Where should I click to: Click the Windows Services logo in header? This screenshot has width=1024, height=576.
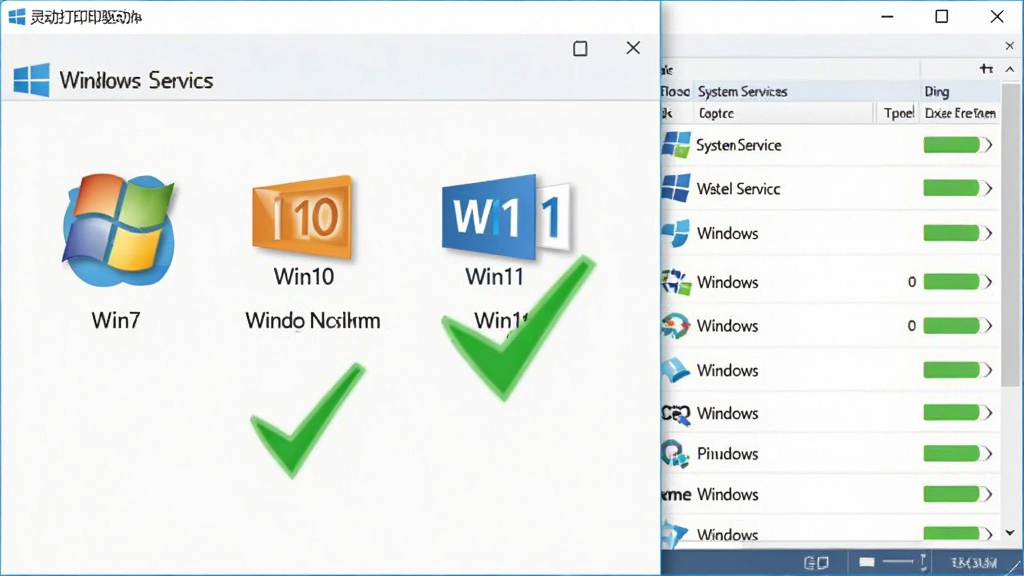tap(31, 80)
